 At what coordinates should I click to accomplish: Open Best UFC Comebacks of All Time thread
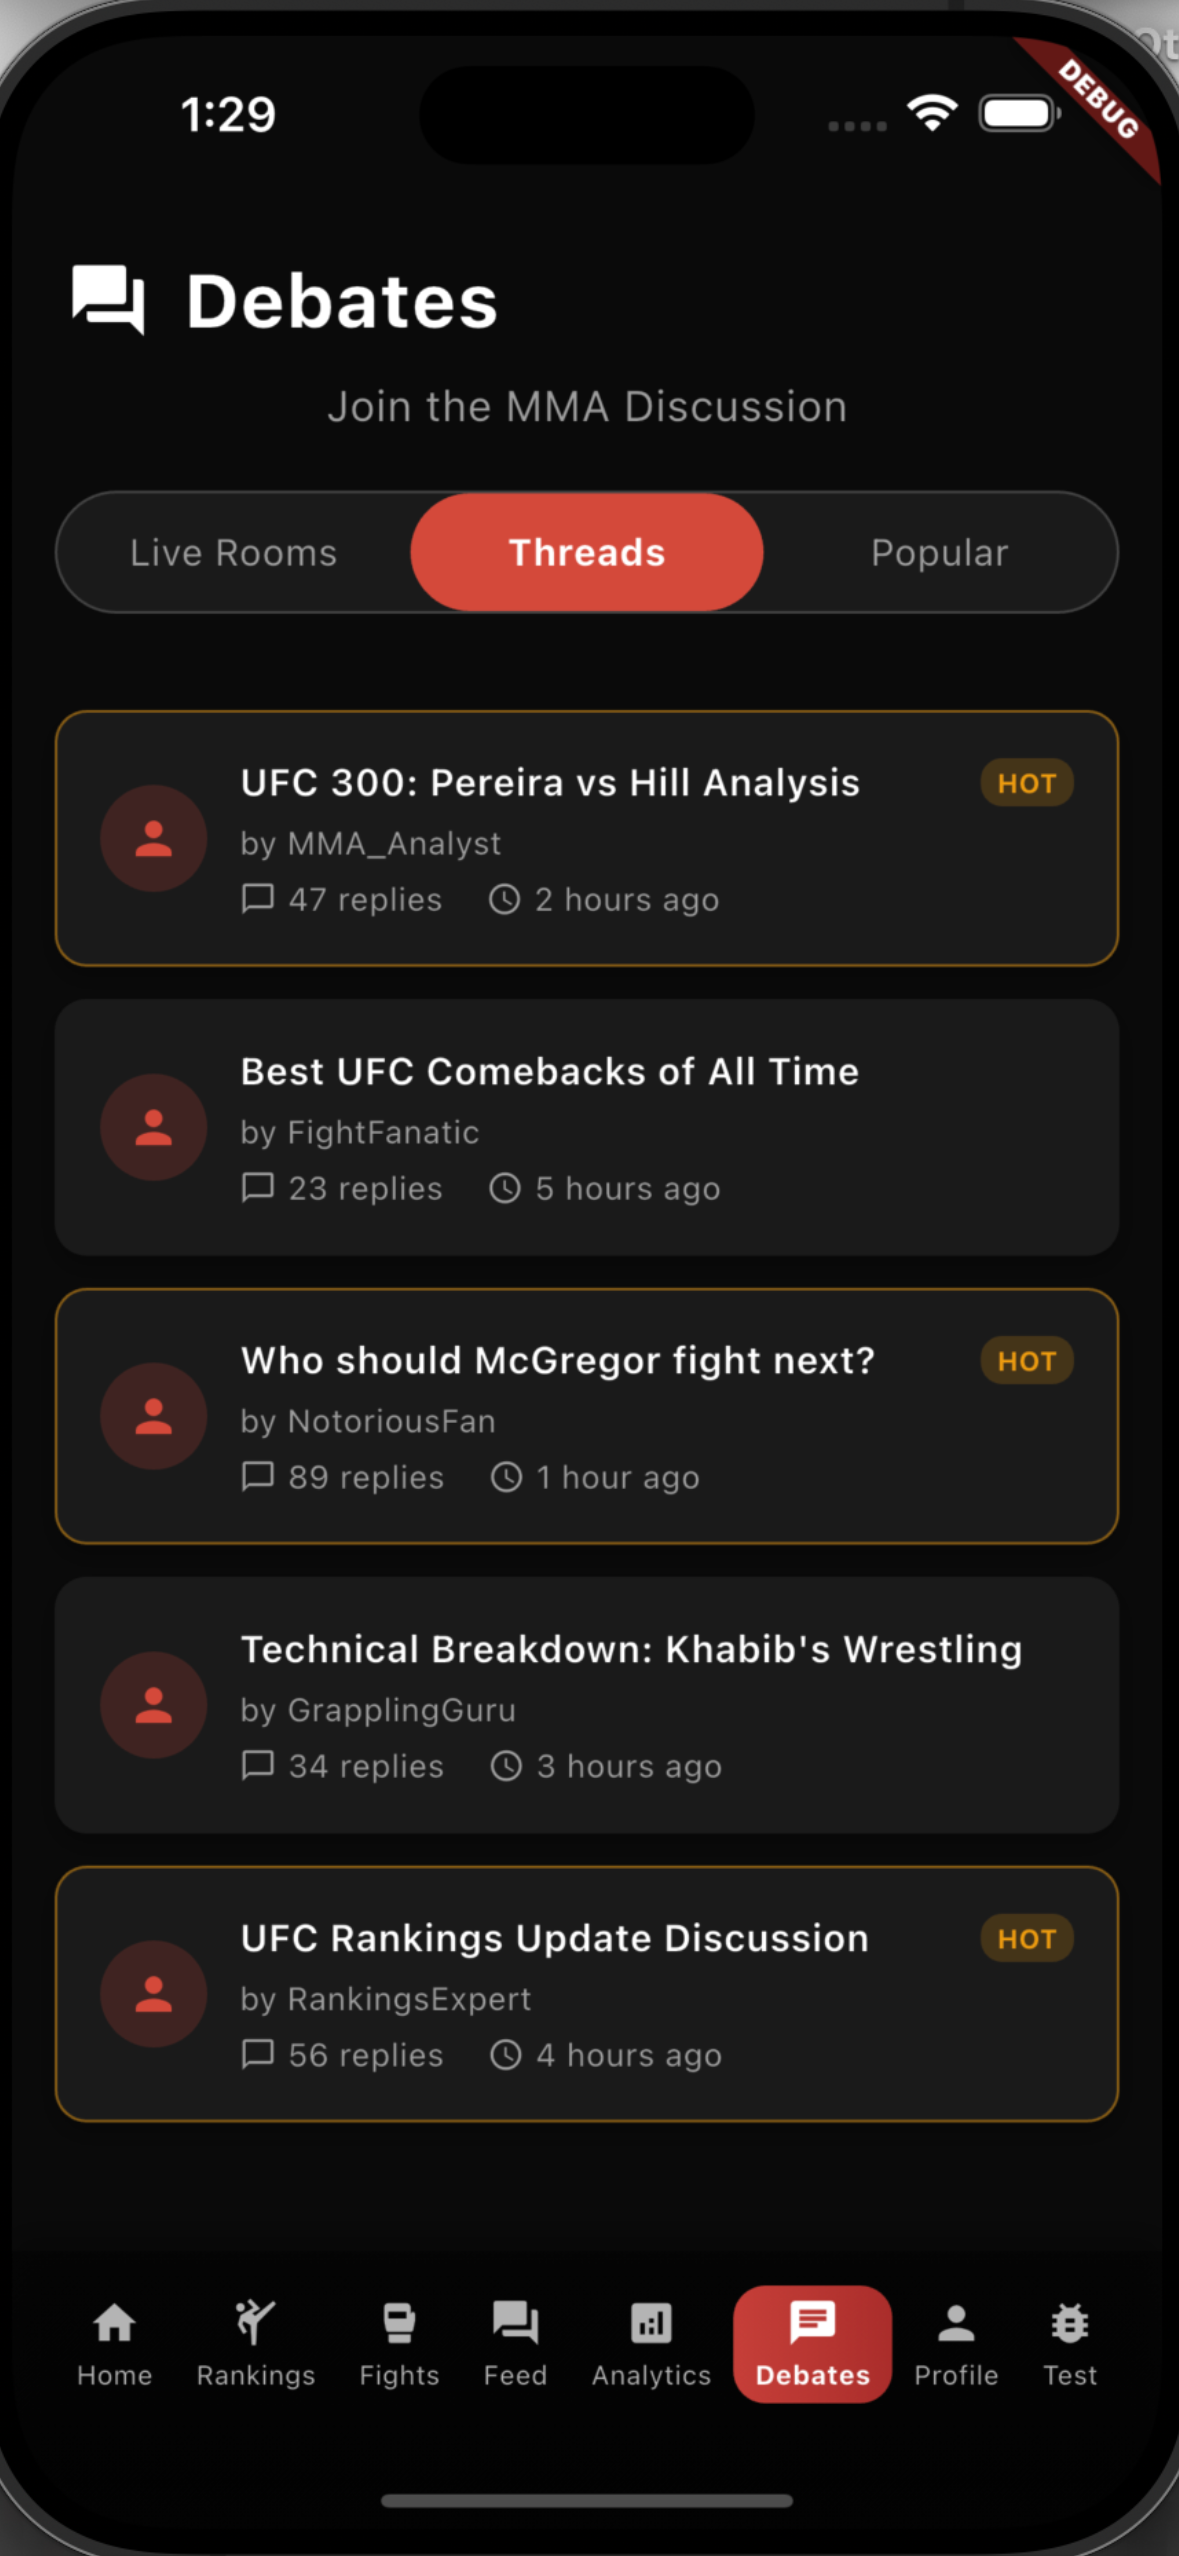(x=550, y=1072)
